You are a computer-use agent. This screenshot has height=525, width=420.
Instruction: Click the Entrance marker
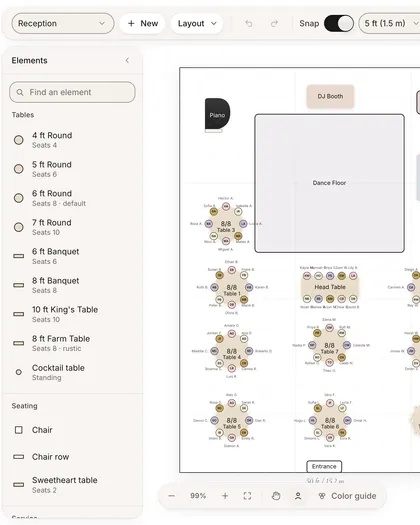point(324,466)
